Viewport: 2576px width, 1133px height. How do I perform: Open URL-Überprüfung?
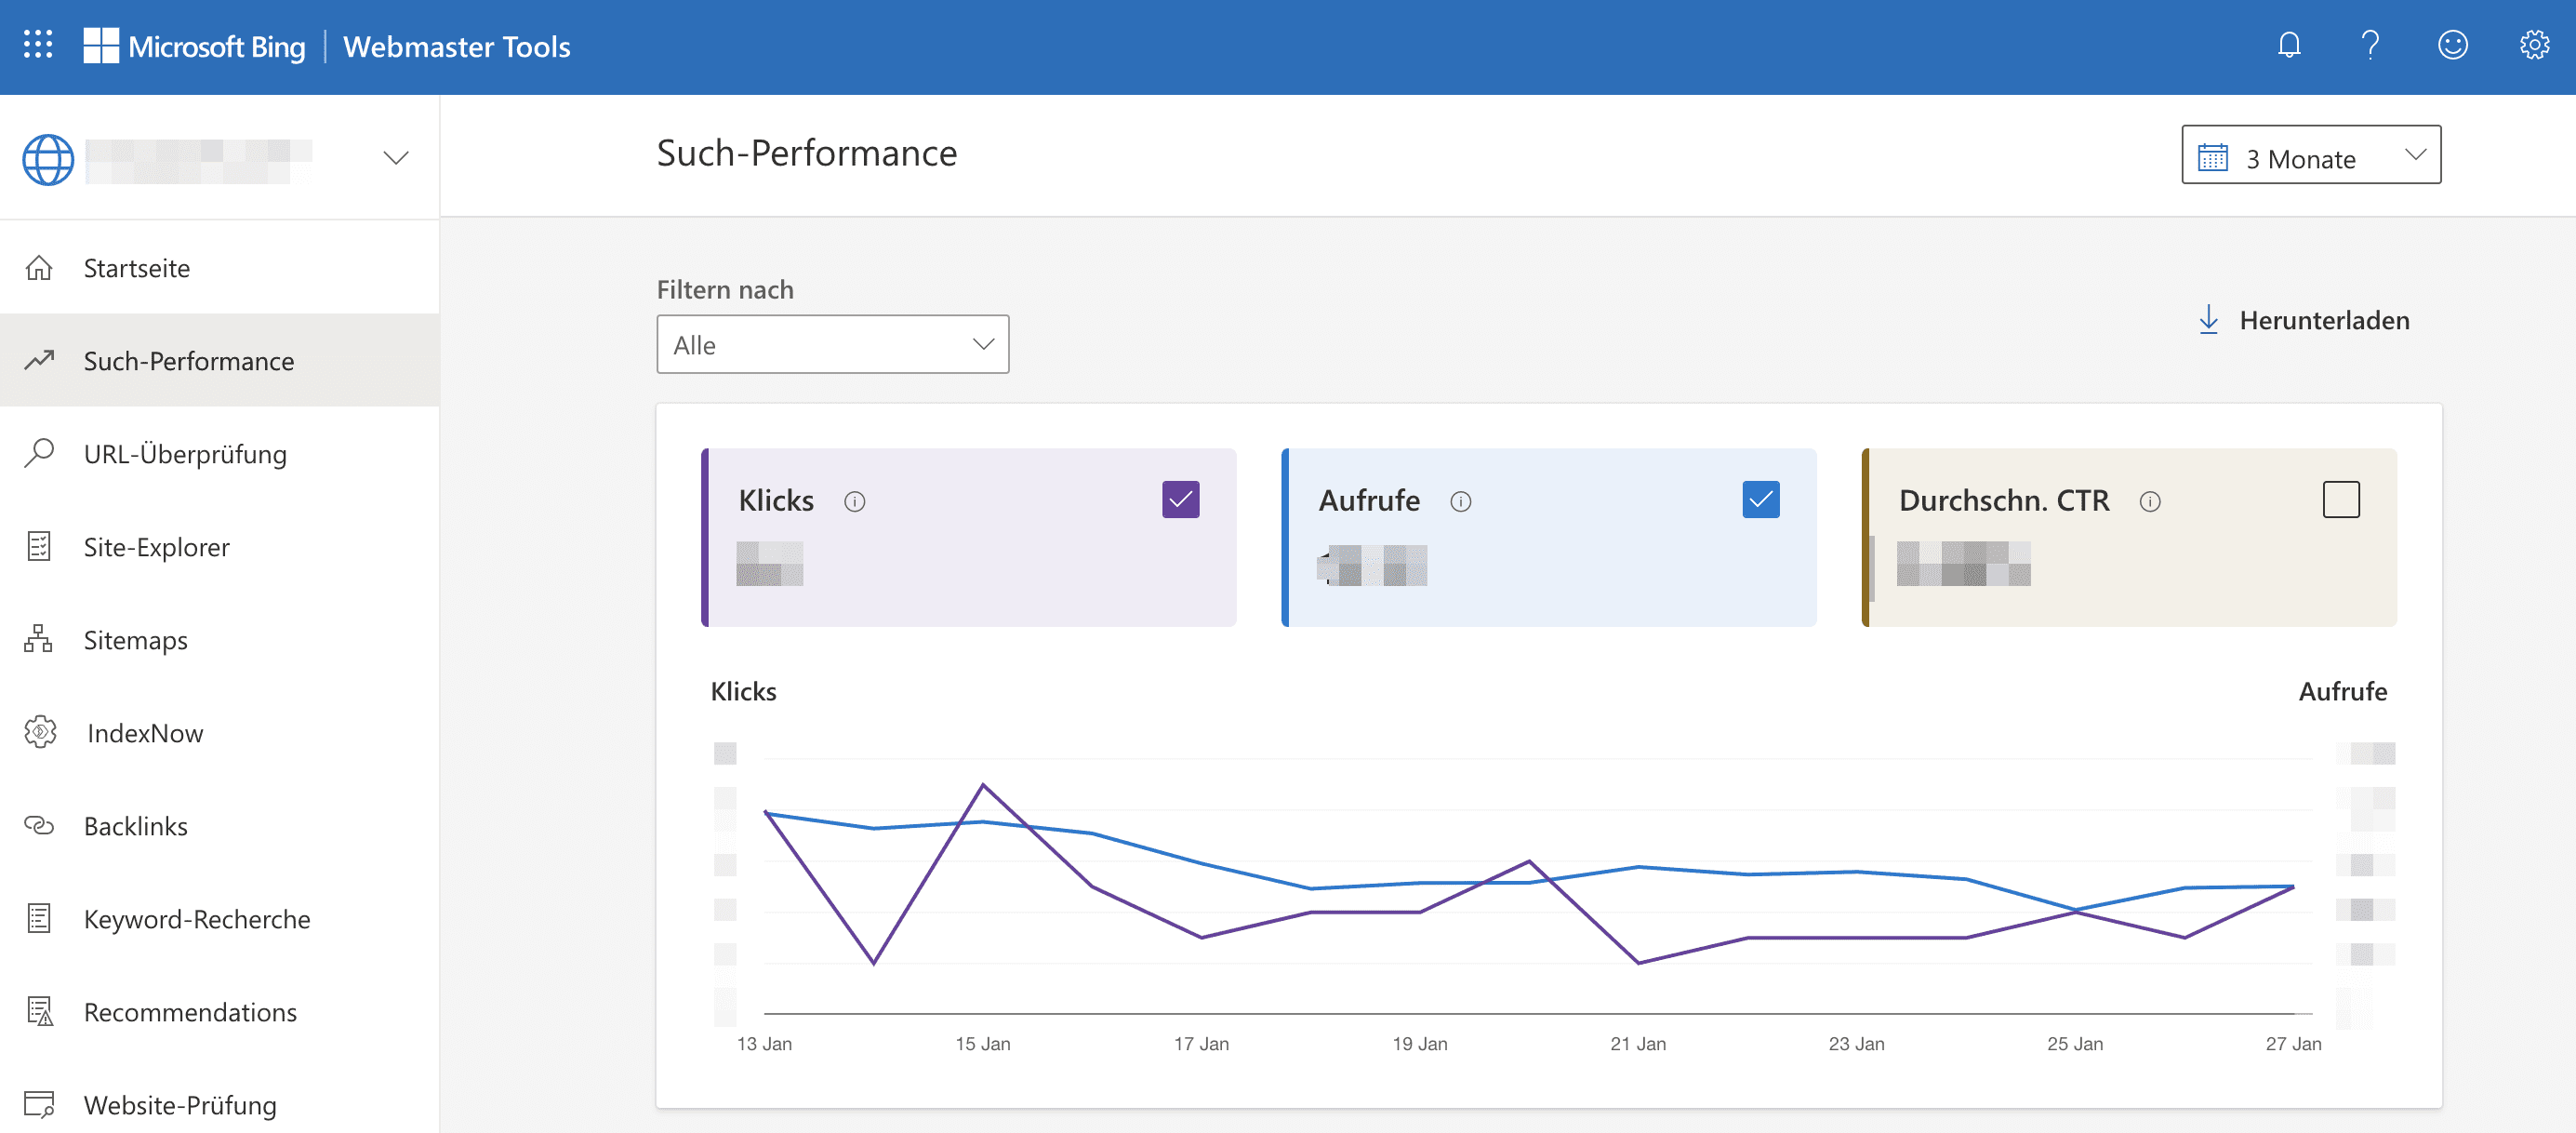point(219,453)
